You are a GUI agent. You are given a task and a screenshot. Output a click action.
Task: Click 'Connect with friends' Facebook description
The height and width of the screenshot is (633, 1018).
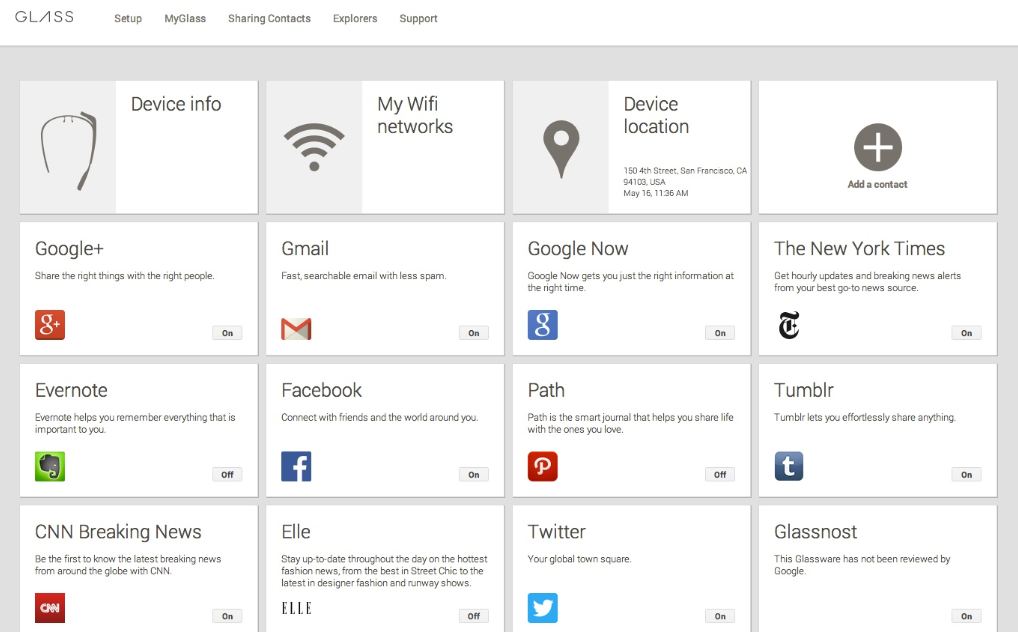[x=380, y=417]
